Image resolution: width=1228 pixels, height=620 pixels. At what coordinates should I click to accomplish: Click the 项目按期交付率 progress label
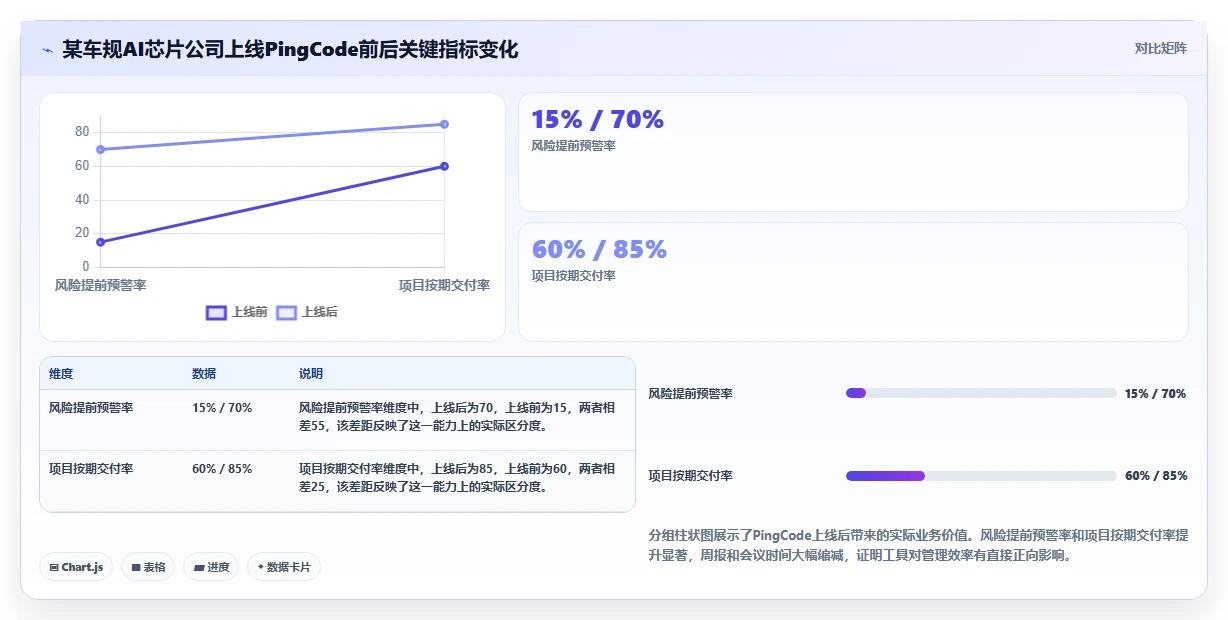click(691, 476)
